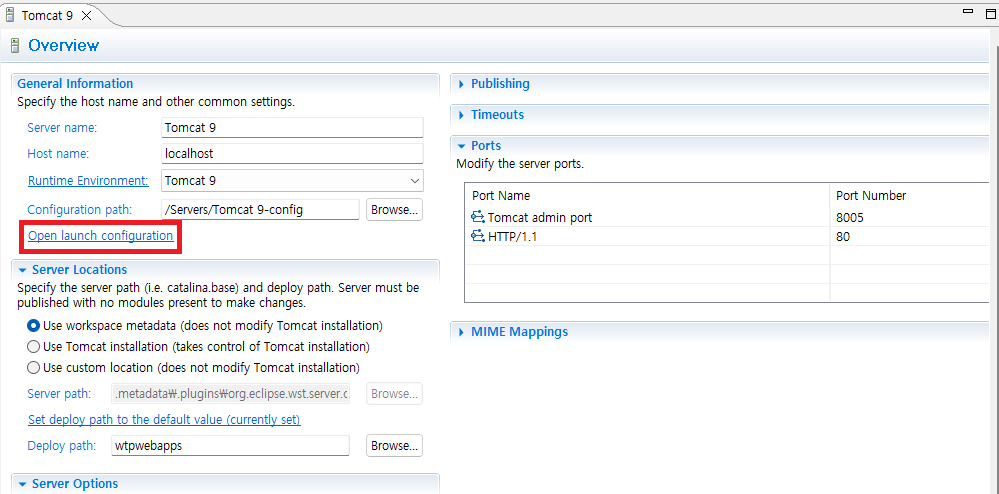Maximize the editor view with the top-right icon
The width and height of the screenshot is (999, 494).
pos(991,11)
